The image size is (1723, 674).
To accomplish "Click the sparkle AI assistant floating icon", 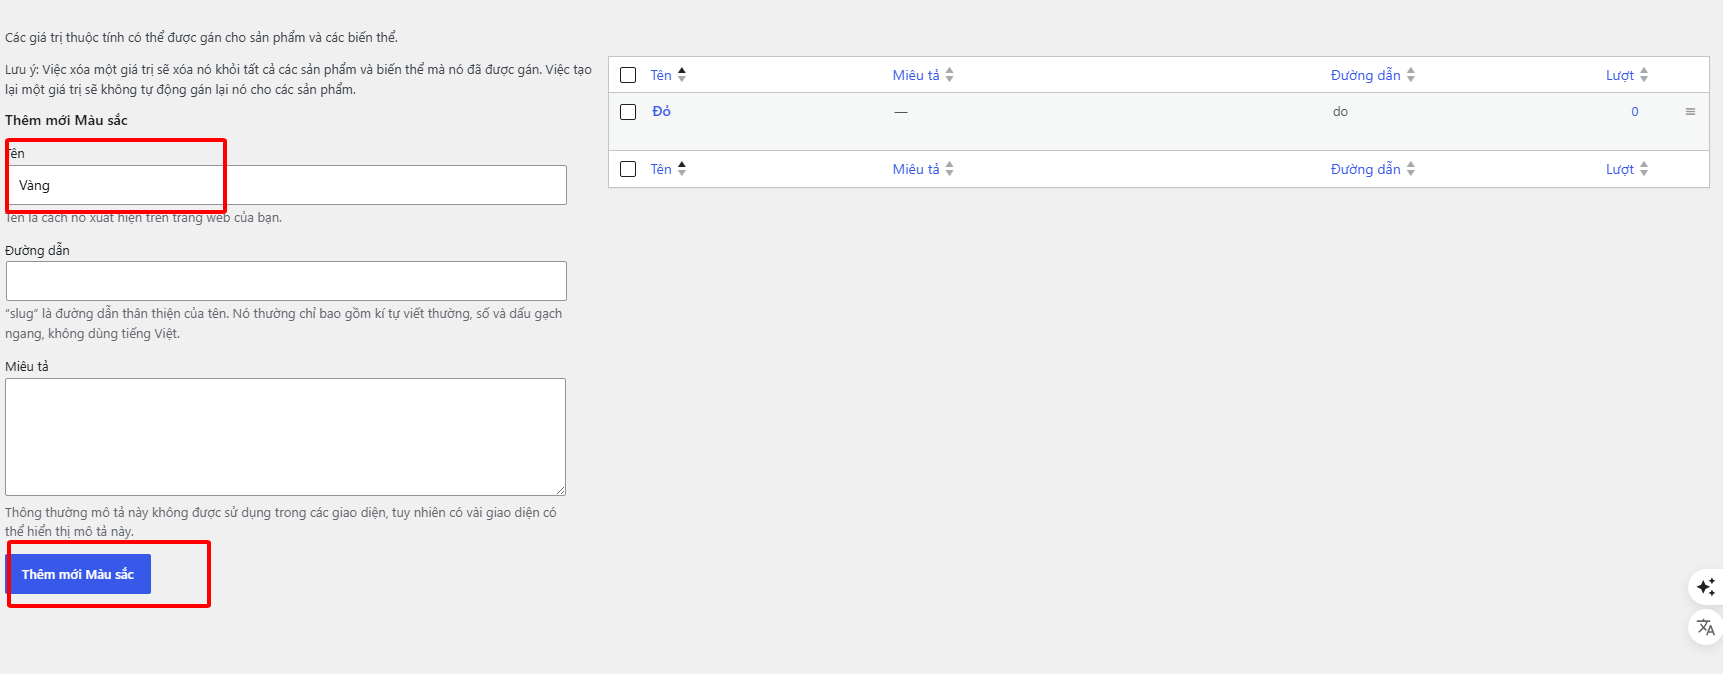I will 1706,587.
